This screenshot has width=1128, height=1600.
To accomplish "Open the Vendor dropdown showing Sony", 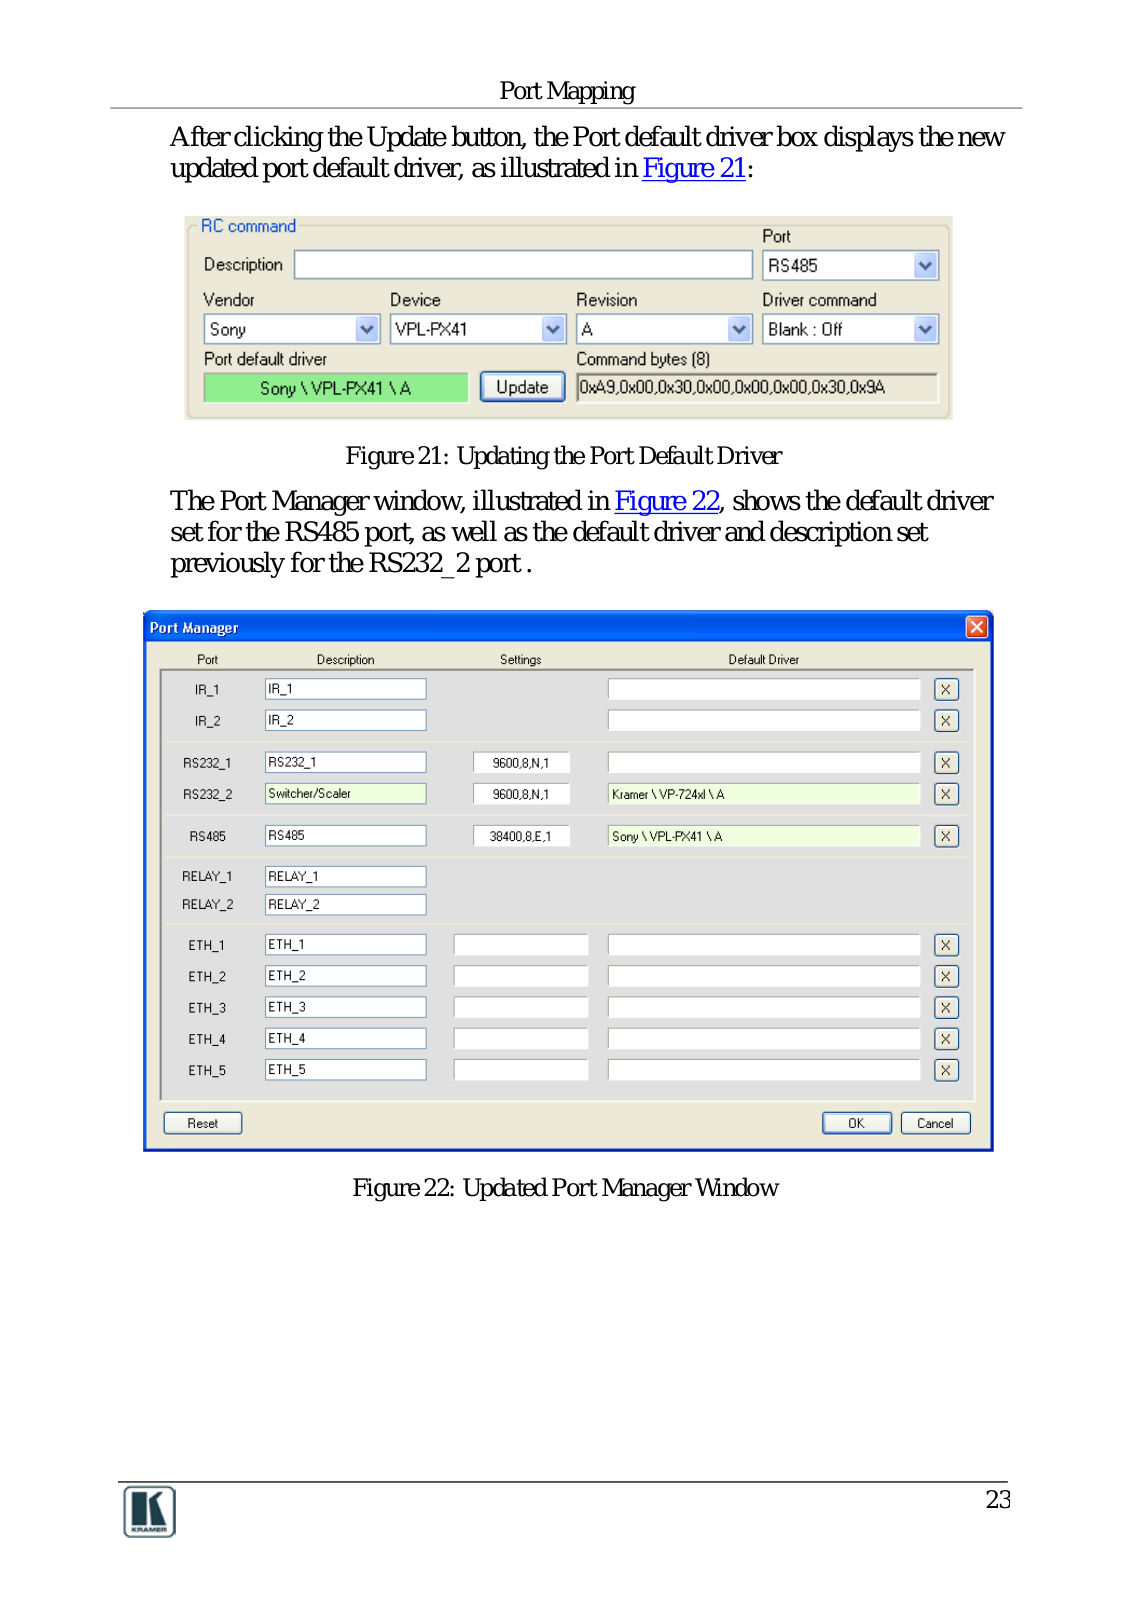I will pyautogui.click(x=367, y=329).
